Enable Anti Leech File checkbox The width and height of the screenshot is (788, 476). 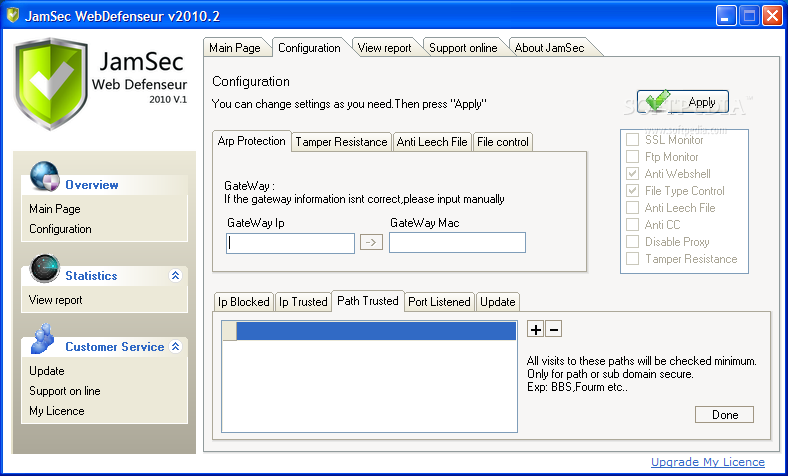pos(632,208)
